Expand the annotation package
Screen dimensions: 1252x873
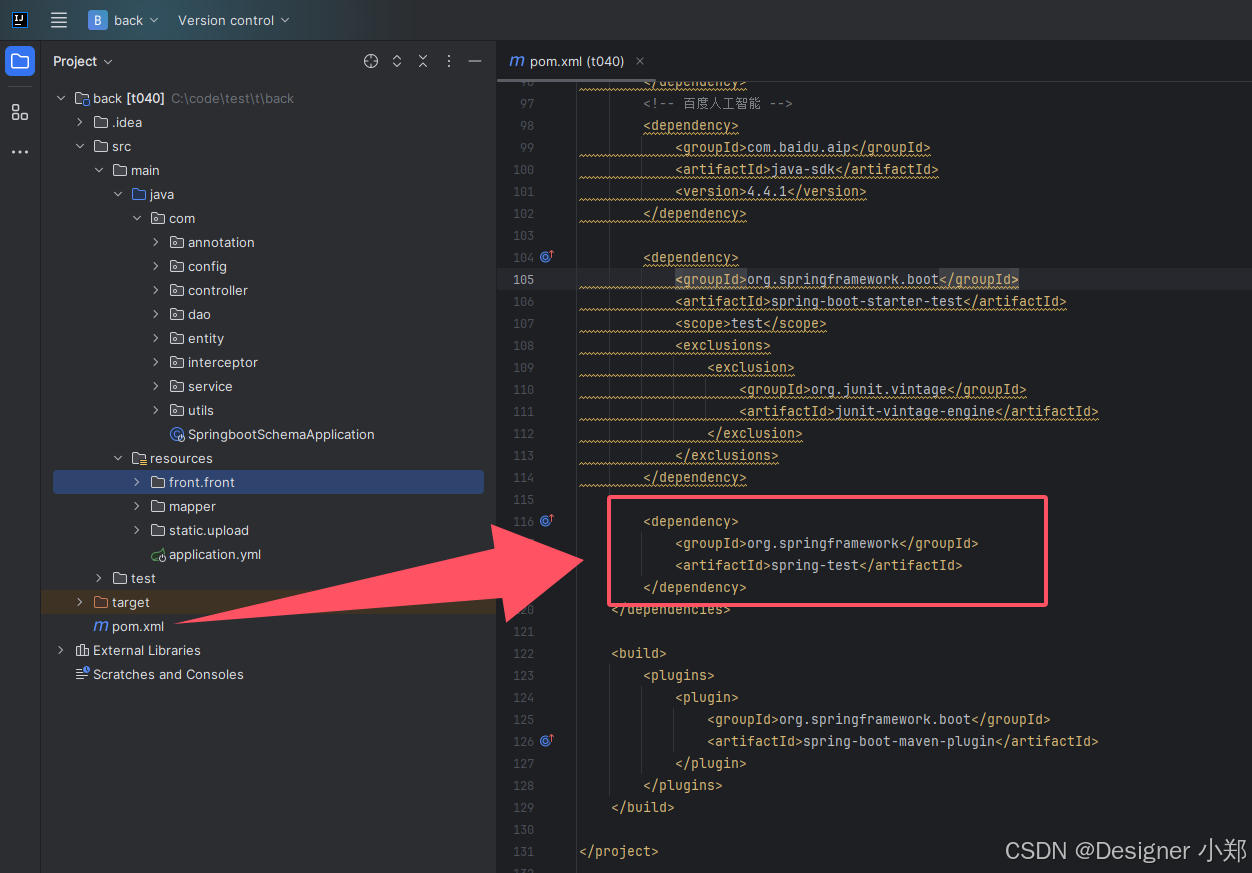[x=156, y=242]
